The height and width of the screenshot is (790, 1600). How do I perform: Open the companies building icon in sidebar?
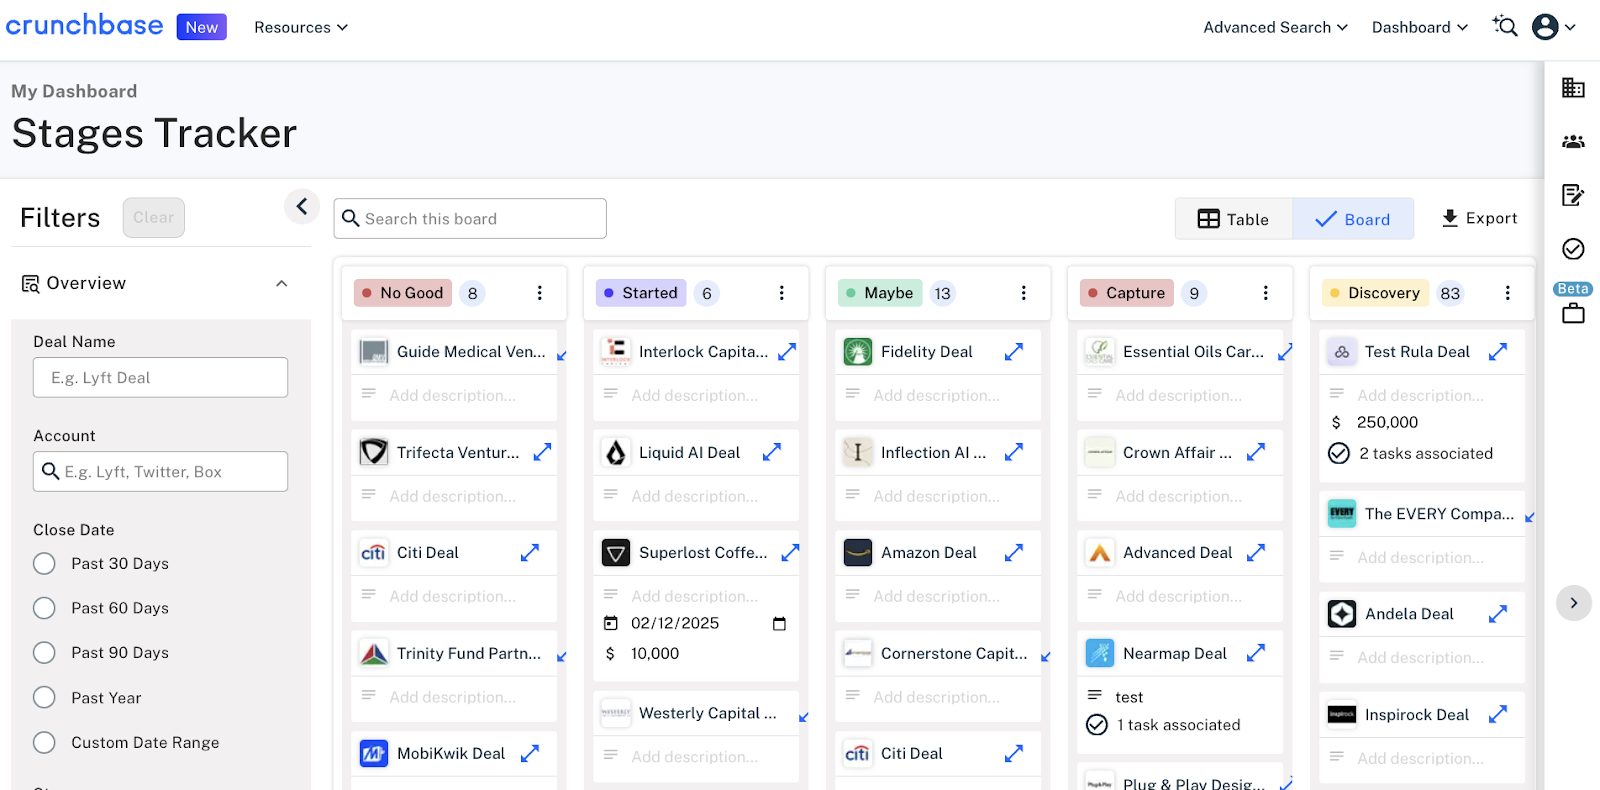pos(1573,88)
